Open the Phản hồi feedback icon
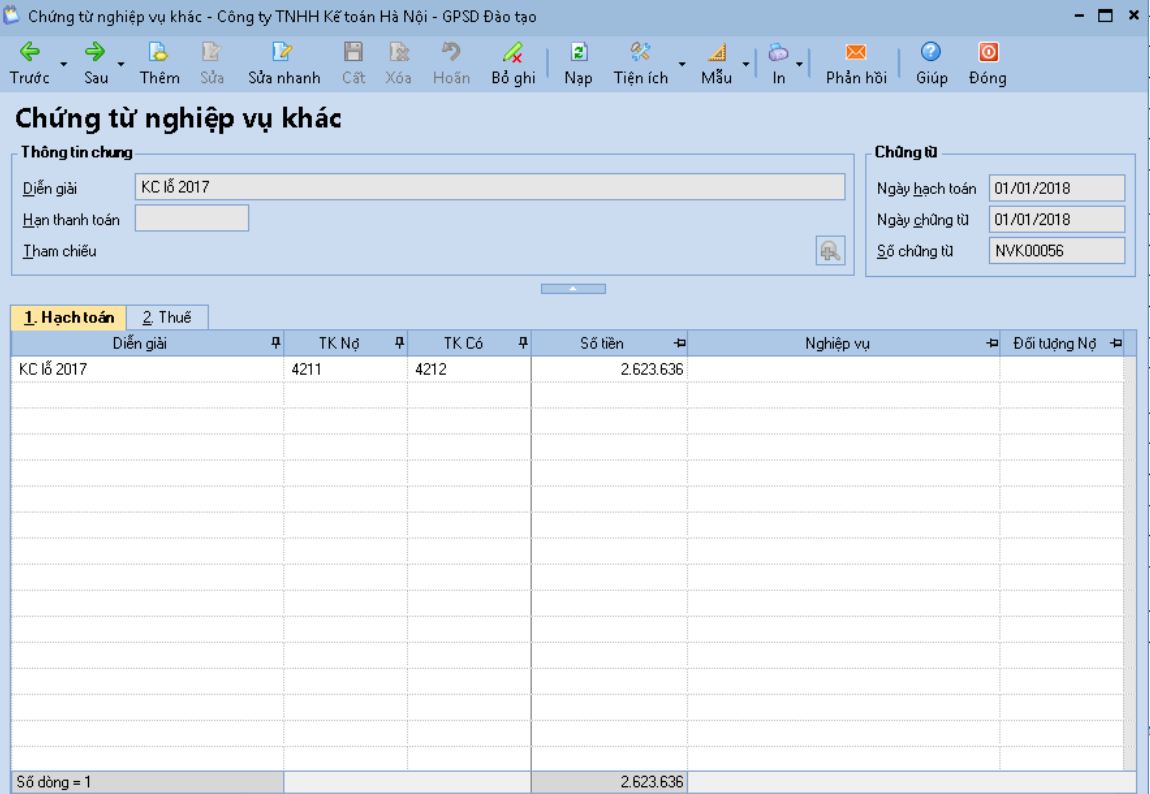Image resolution: width=1150 pixels, height=794 pixels. point(855,52)
